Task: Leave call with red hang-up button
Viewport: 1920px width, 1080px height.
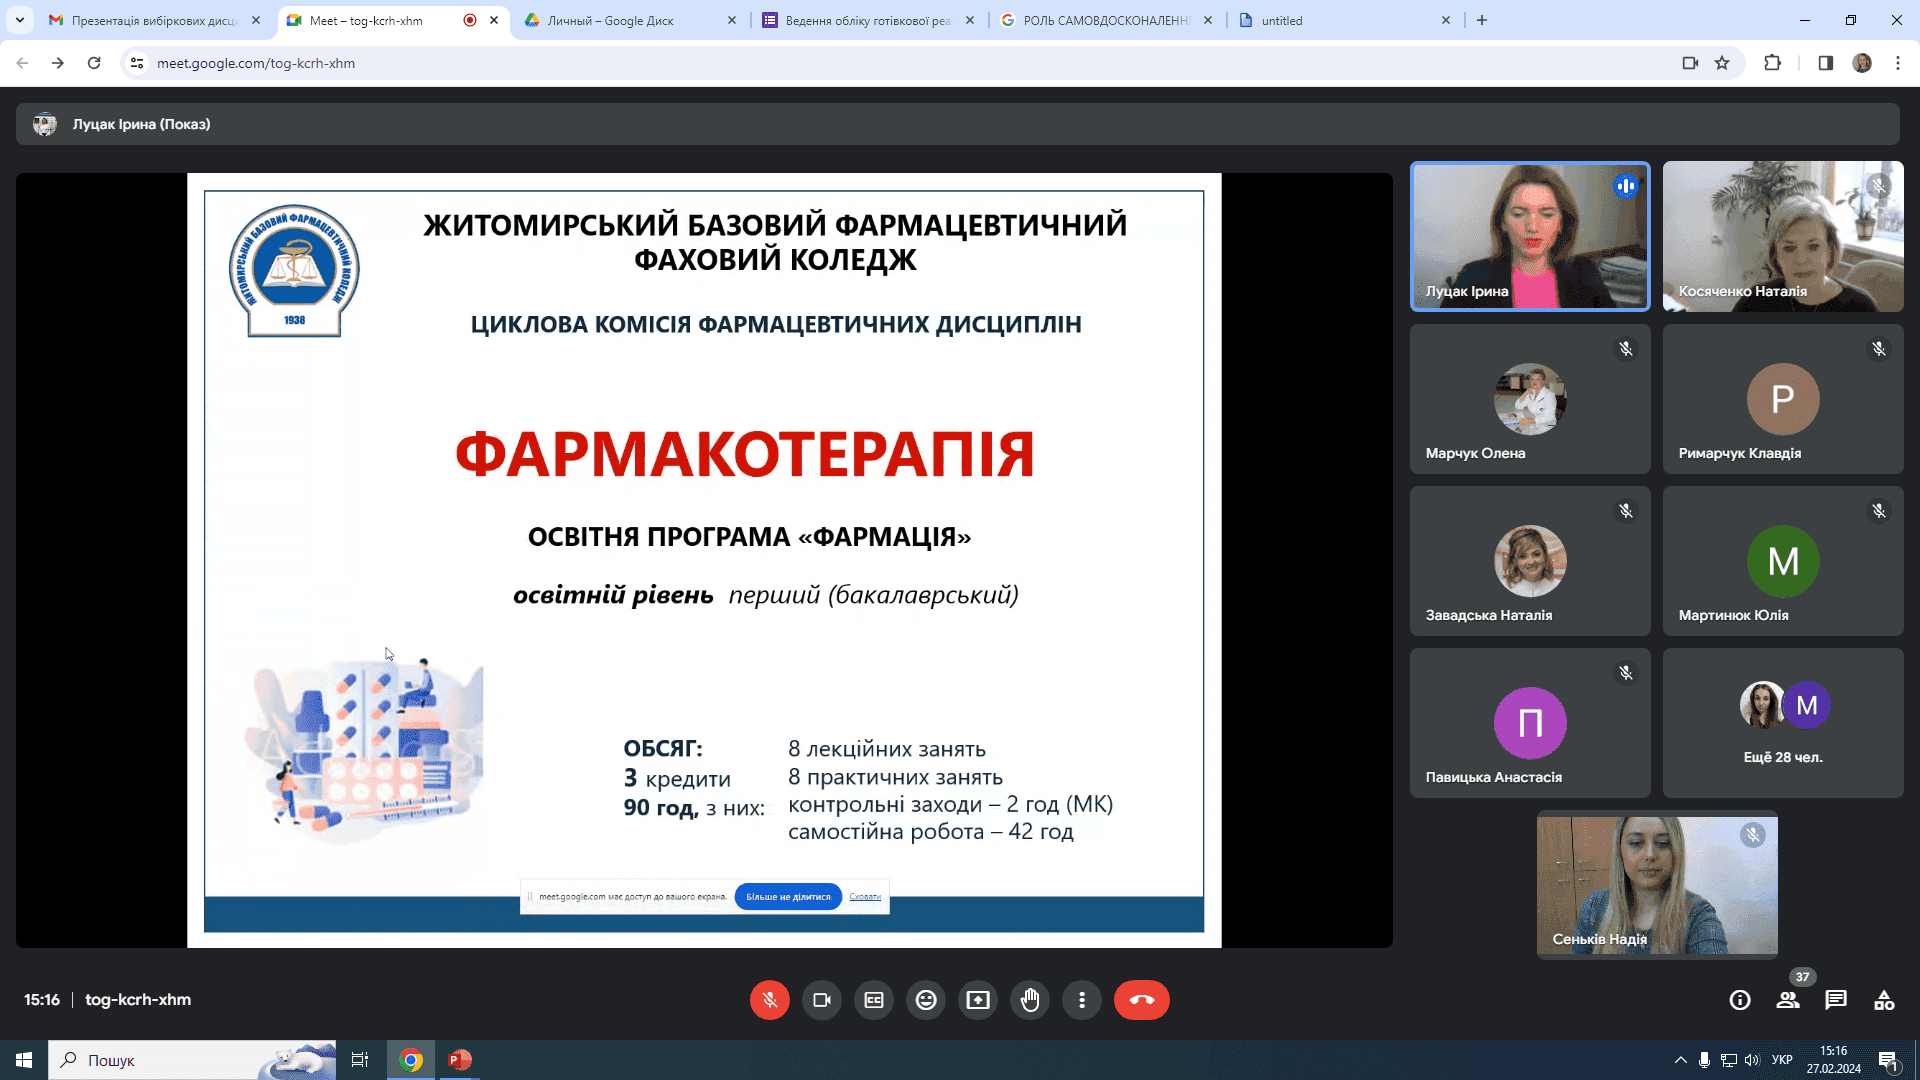Action: tap(1142, 1000)
